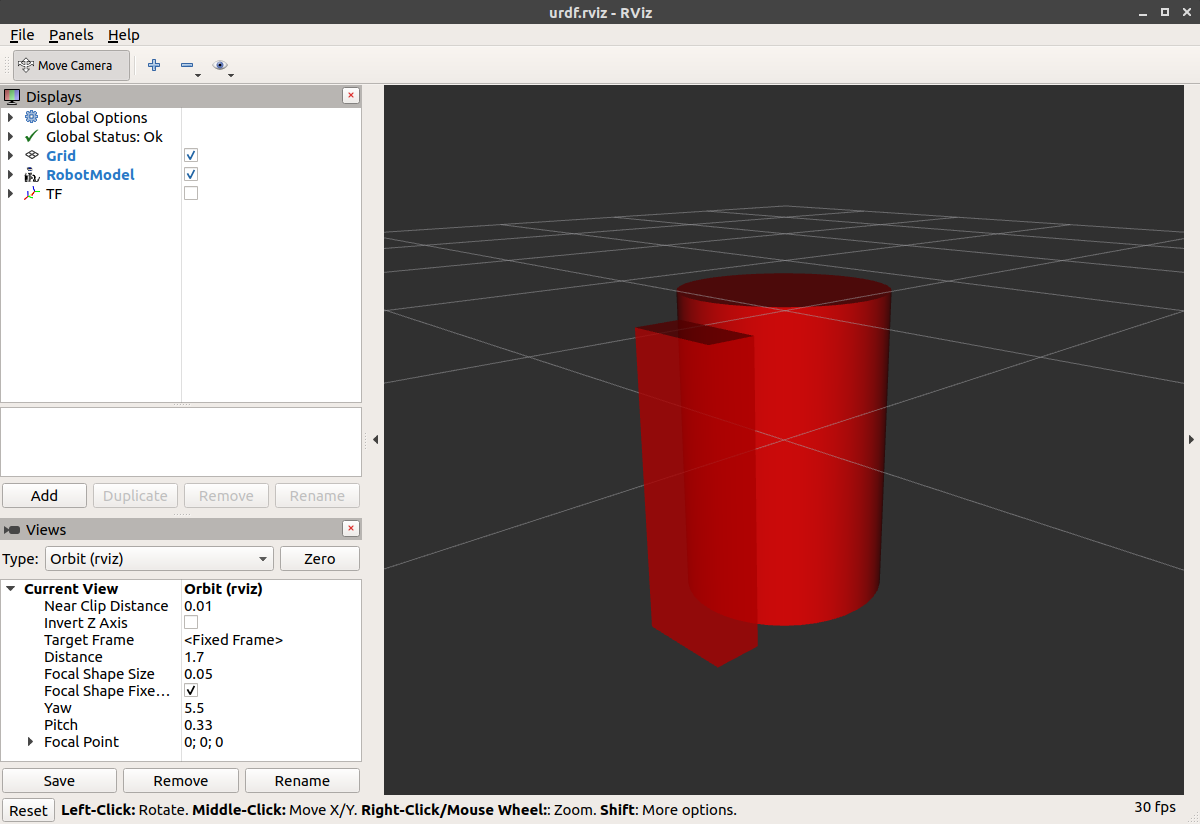Viewport: 1200px width, 824px height.
Task: Open the view Type dropdown
Action: coord(159,559)
